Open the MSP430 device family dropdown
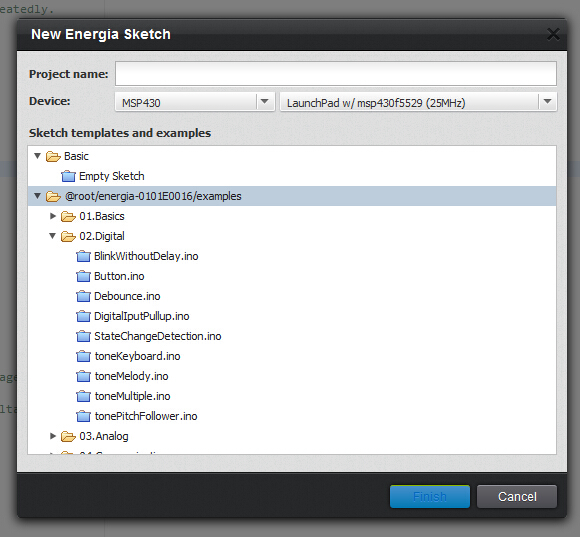Viewport: 580px width, 537px height. pyautogui.click(x=195, y=102)
